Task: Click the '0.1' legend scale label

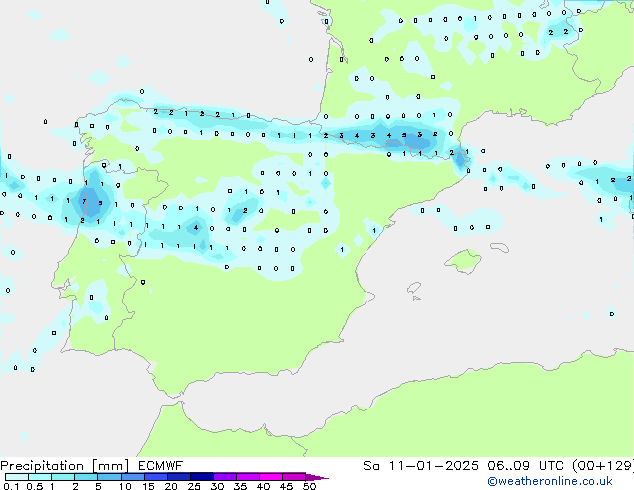Action: pos(11,486)
